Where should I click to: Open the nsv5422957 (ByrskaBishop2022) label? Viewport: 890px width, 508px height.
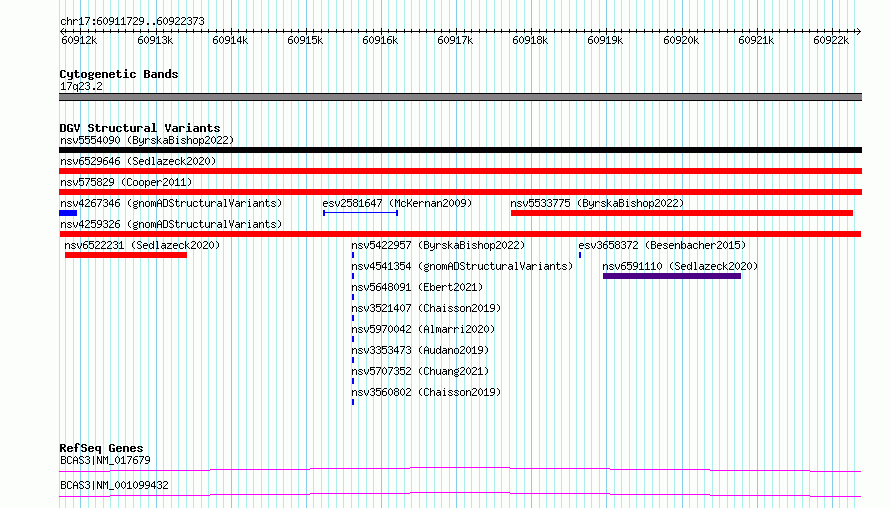pyautogui.click(x=438, y=245)
